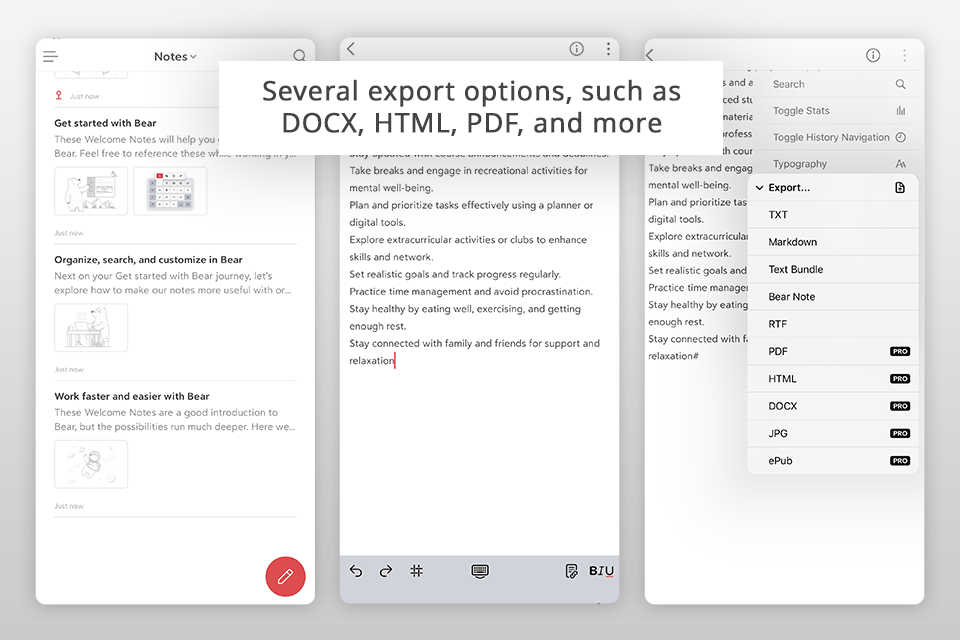Hide the keyboard using the keyboard icon
The image size is (960, 640).
point(480,571)
